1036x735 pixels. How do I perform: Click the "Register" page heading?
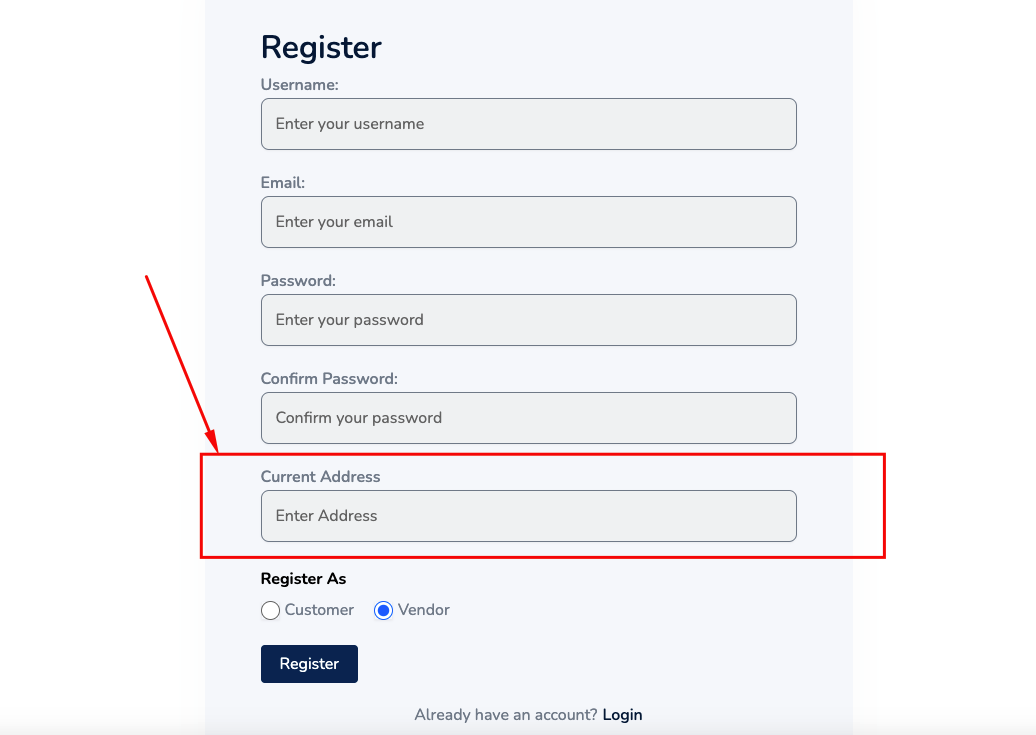tap(321, 47)
